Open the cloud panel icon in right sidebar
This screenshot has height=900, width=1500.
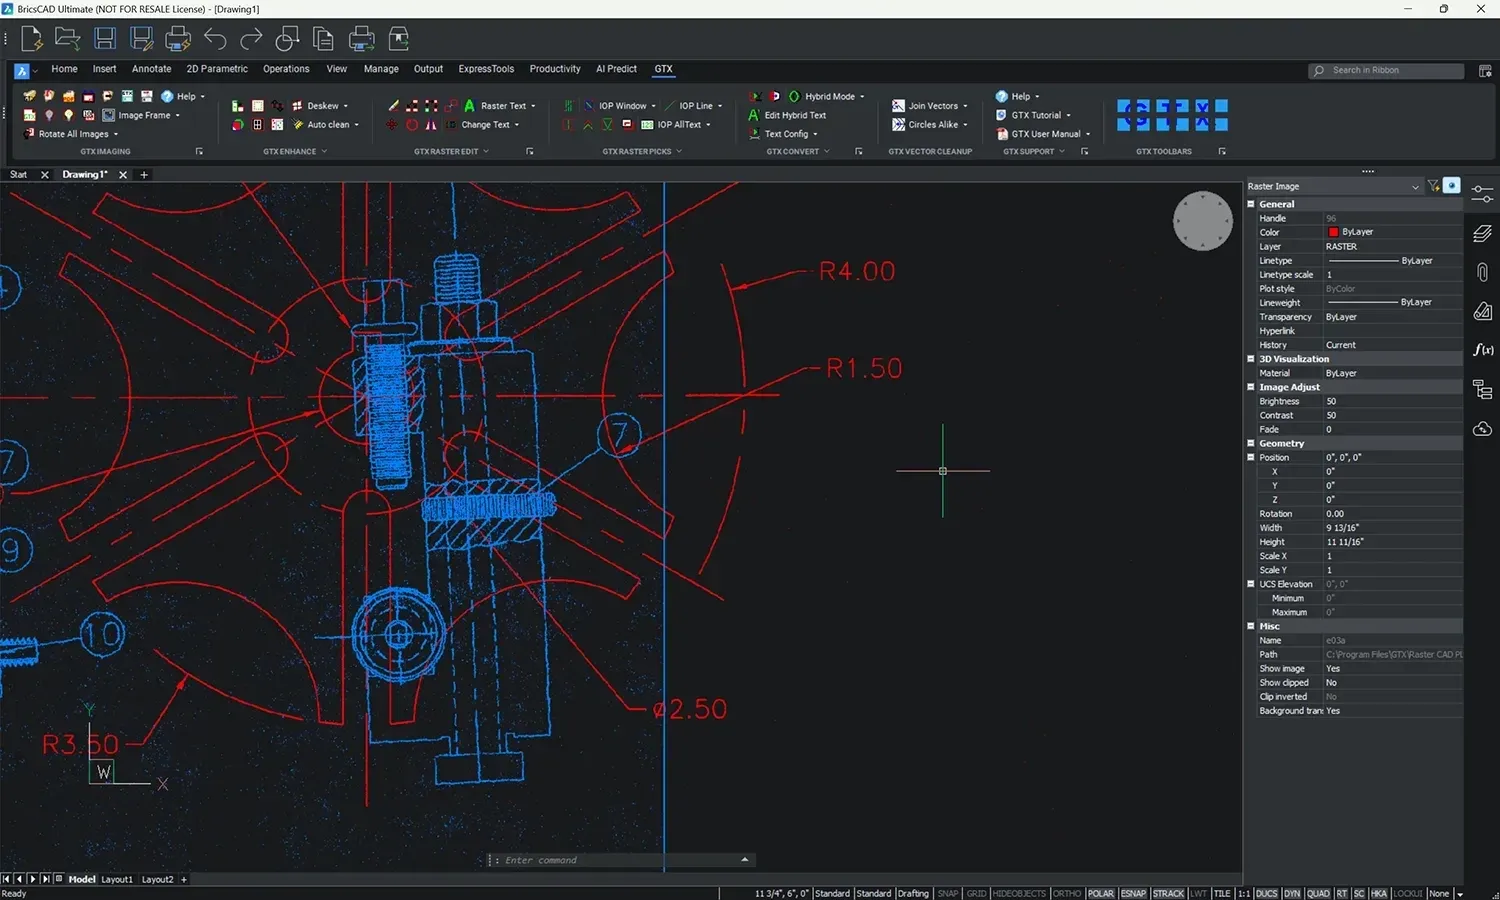tap(1482, 429)
